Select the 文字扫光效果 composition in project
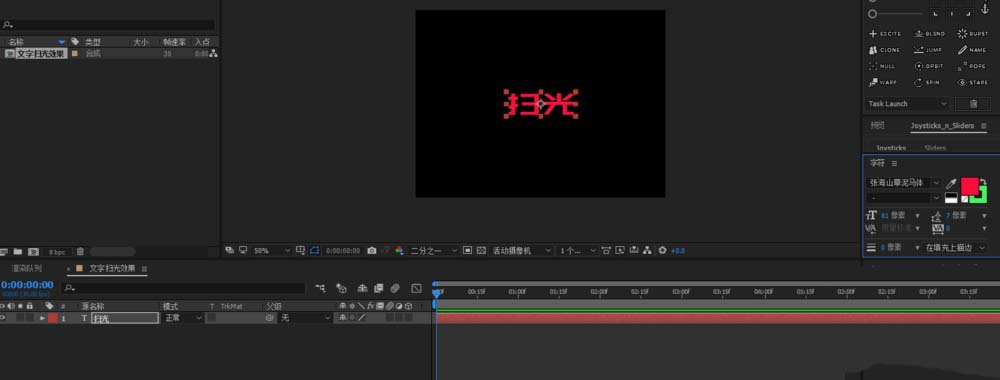This screenshot has height=380, width=1000. coord(41,54)
